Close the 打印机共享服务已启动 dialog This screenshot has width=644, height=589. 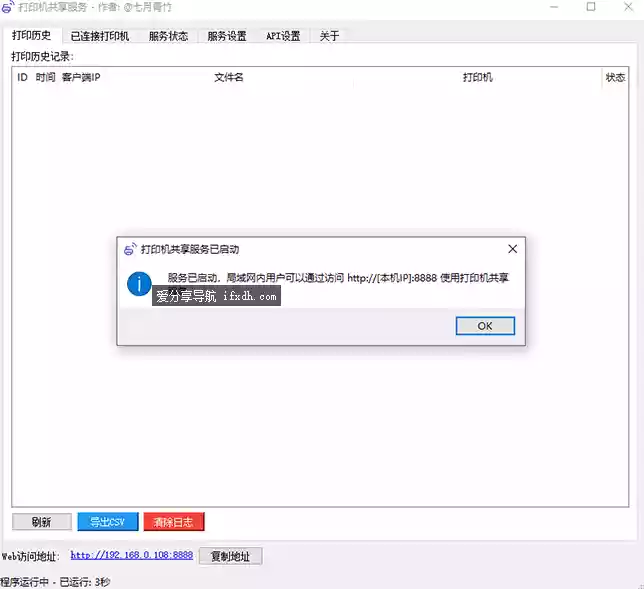(x=512, y=249)
